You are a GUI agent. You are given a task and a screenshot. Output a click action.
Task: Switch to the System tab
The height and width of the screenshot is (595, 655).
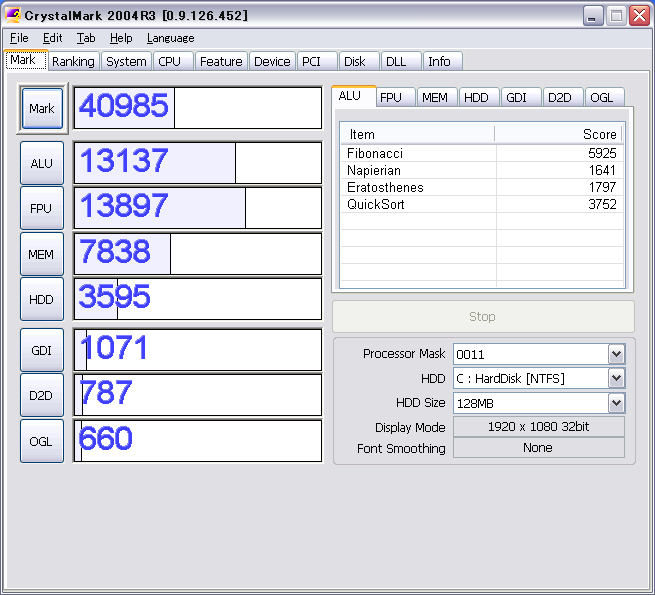[126, 61]
